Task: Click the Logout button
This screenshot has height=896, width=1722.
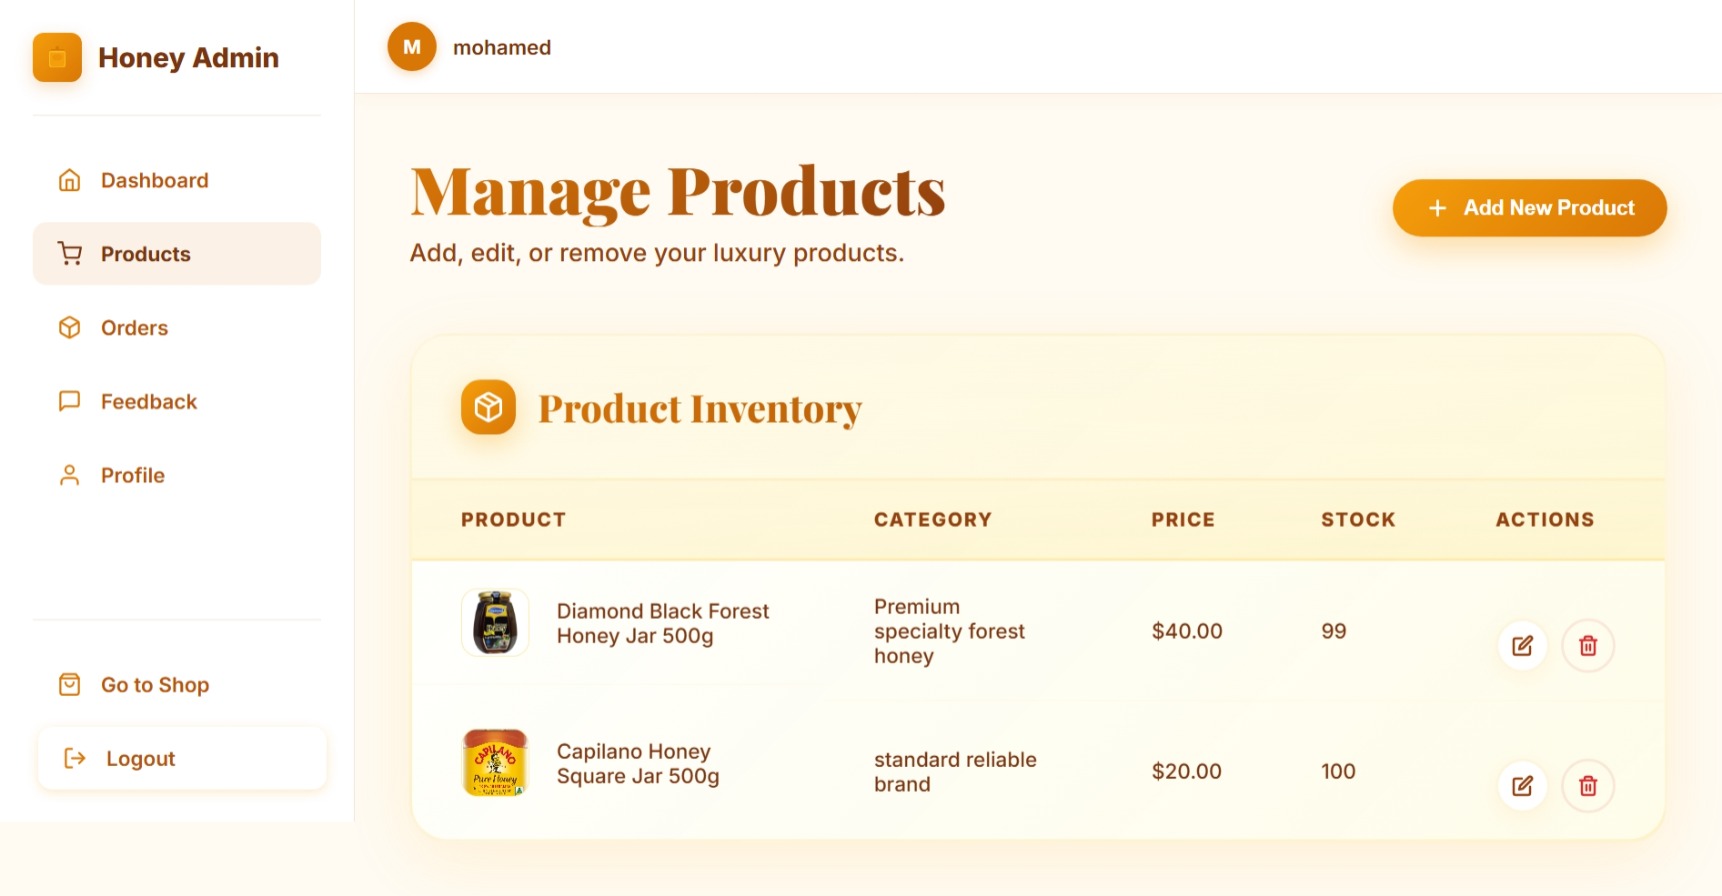Action: point(181,759)
